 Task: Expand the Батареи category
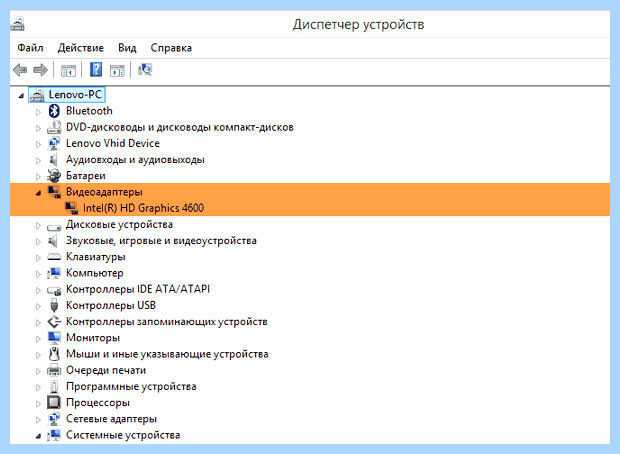point(38,177)
